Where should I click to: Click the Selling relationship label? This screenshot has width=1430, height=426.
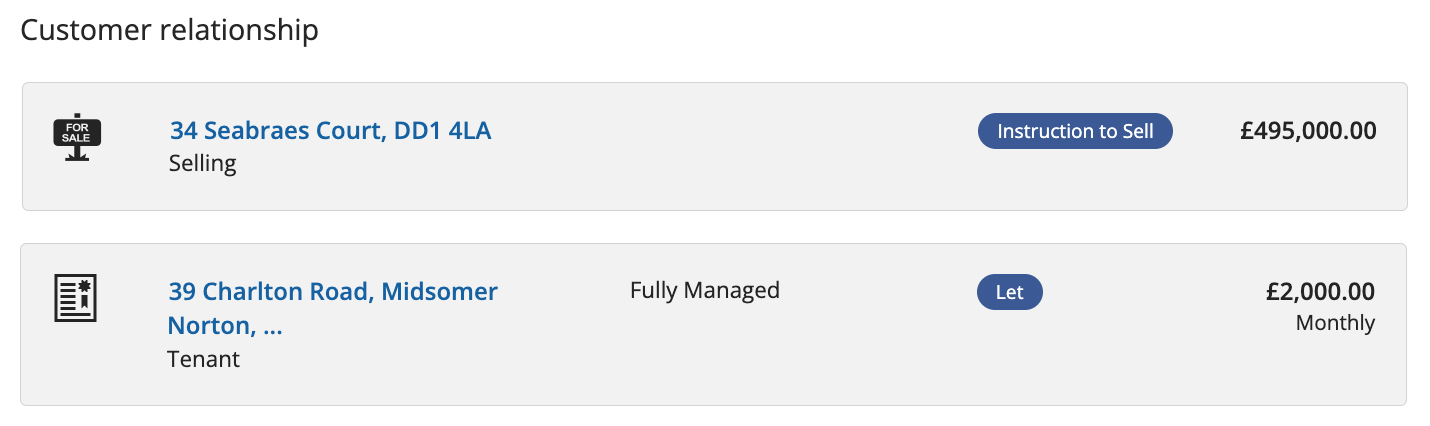[x=203, y=163]
